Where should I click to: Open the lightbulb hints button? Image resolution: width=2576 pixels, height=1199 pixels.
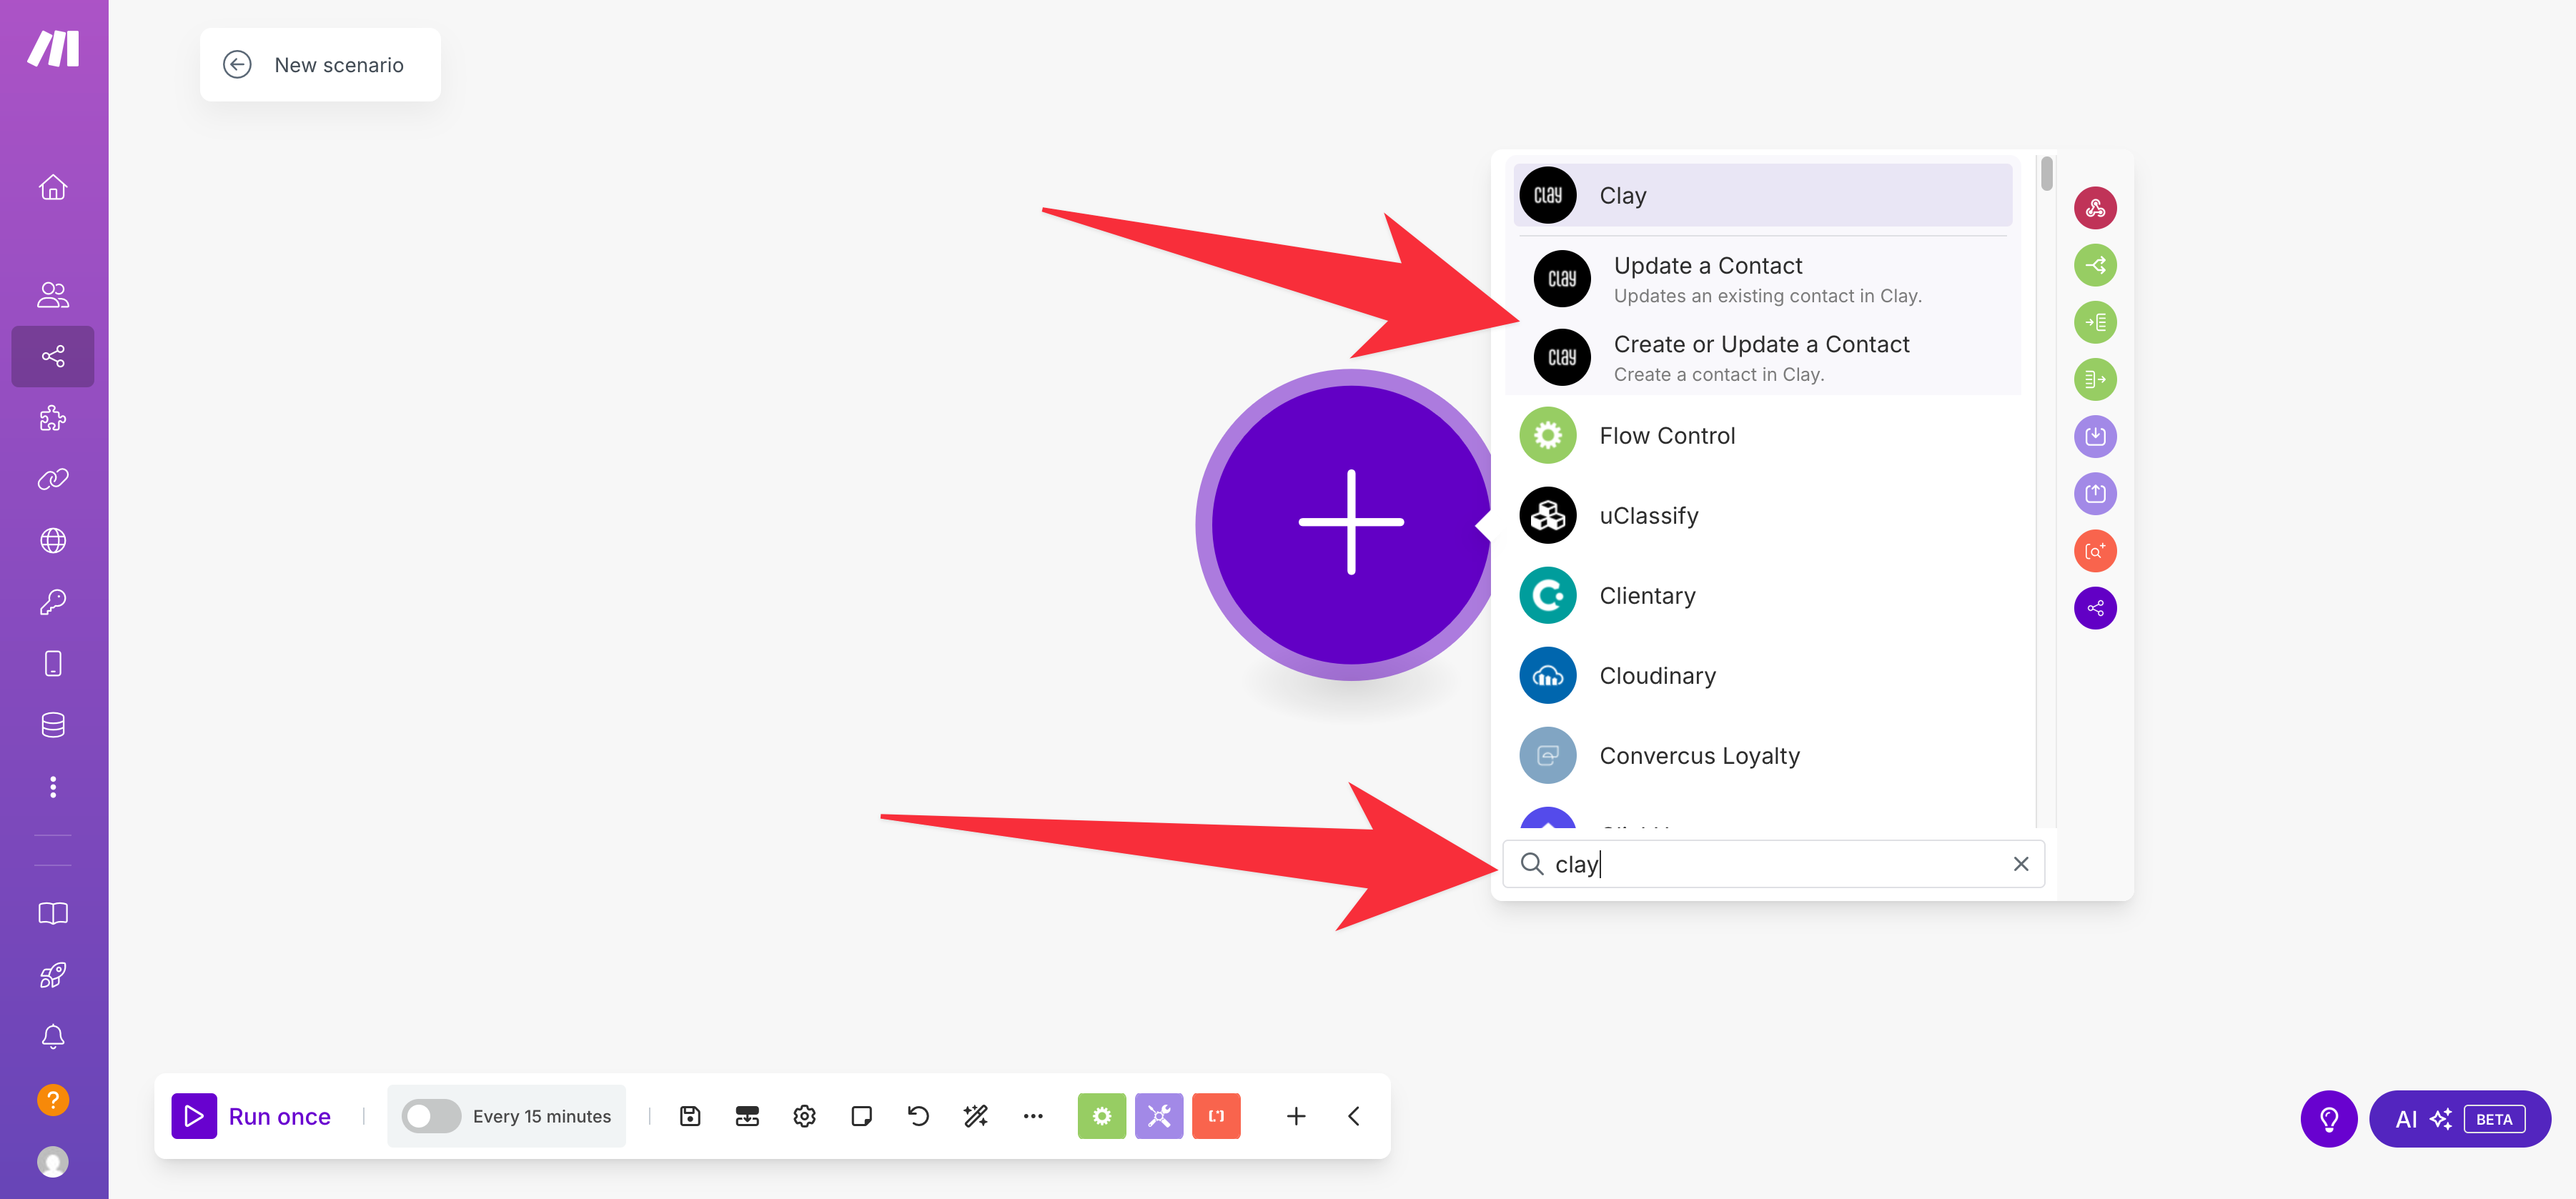coord(2329,1119)
